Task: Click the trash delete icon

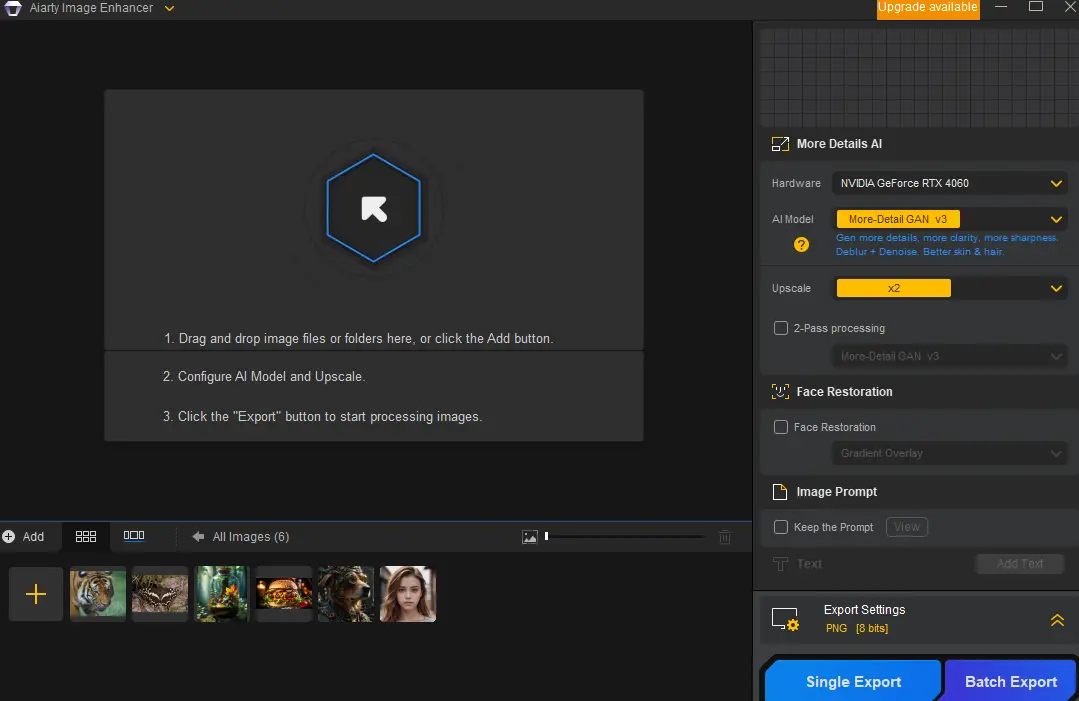Action: [x=725, y=537]
